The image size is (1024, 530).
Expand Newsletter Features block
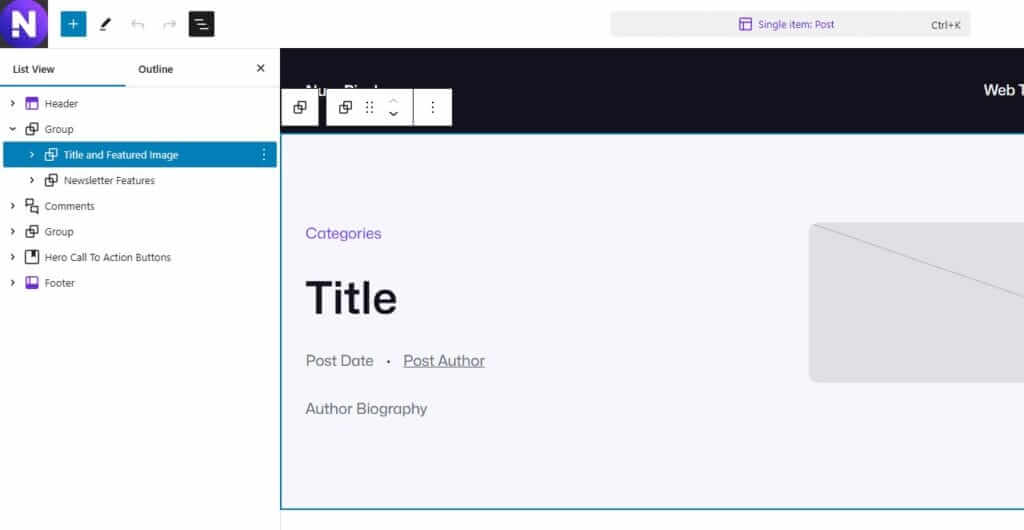[x=32, y=181]
